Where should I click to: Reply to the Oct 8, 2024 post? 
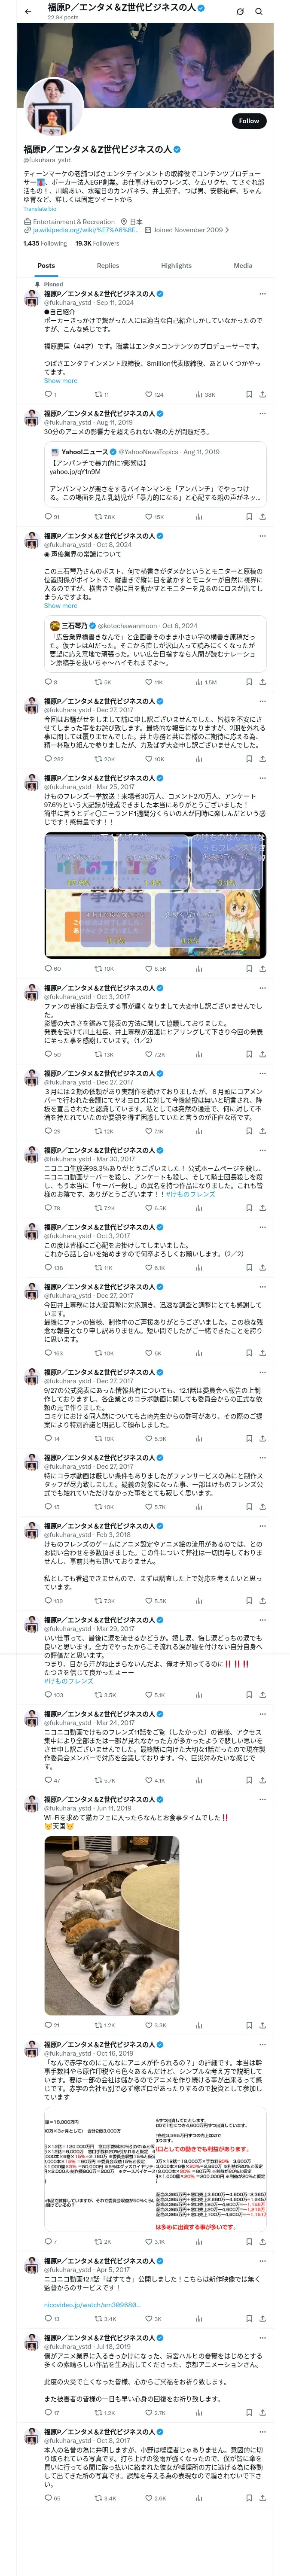coord(48,682)
